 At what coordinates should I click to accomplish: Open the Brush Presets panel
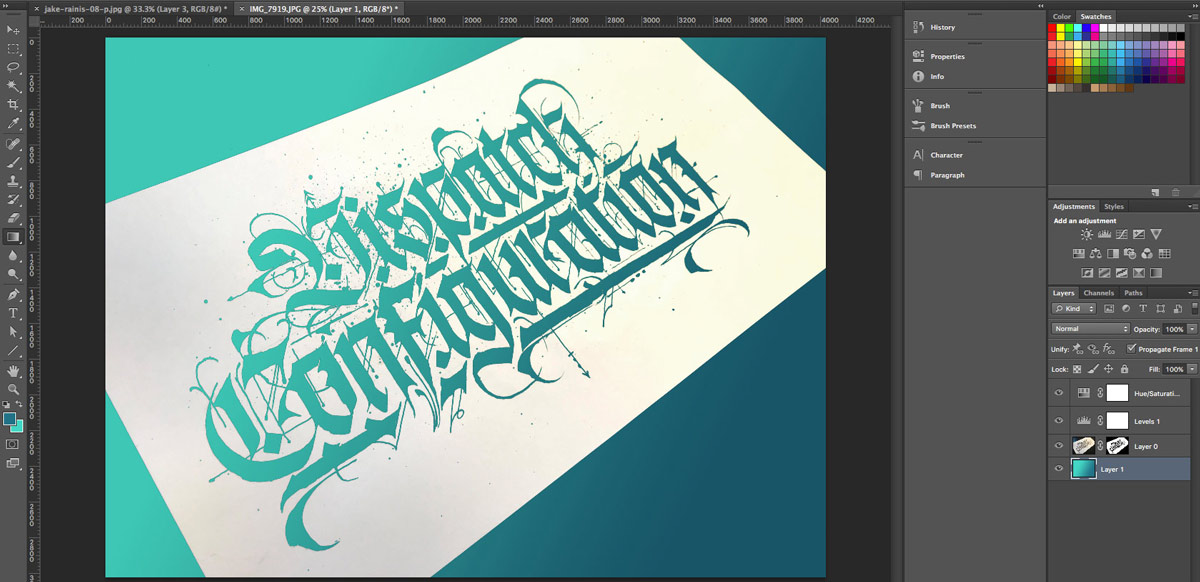point(952,126)
